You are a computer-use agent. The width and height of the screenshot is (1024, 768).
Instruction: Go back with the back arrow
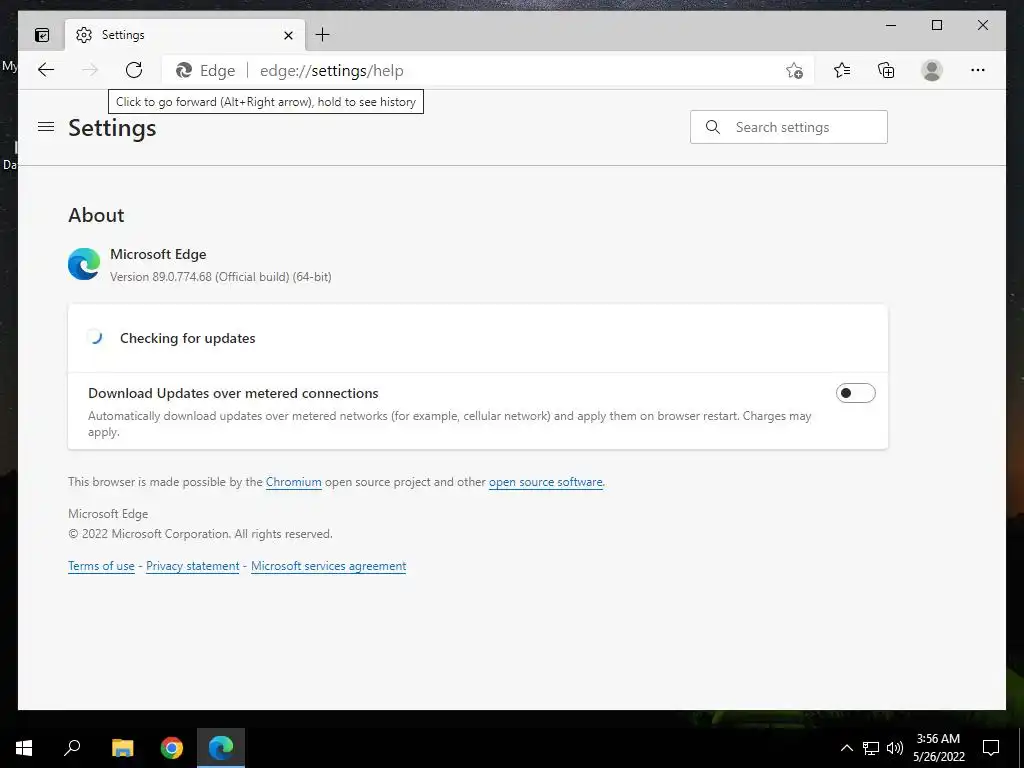(x=46, y=70)
